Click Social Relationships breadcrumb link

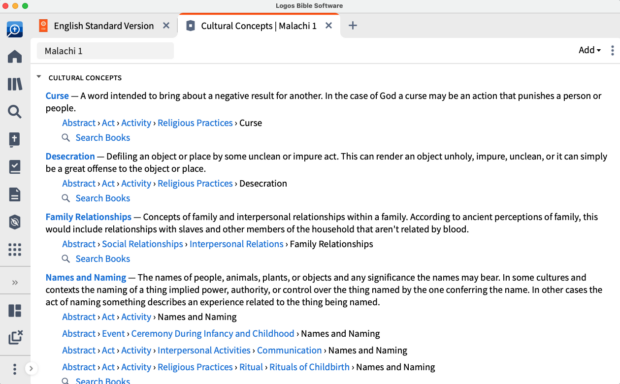click(142, 244)
